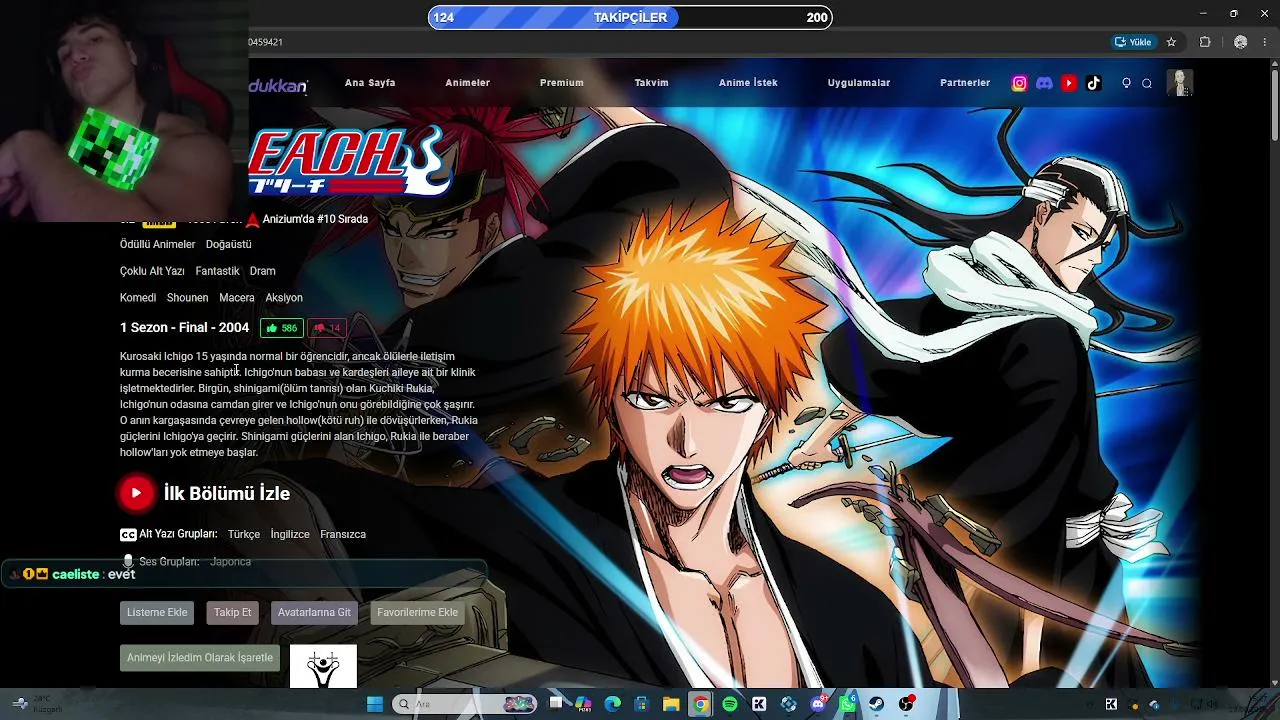Click the "1 Sezon - Final - 2004" text
The height and width of the screenshot is (720, 1280).
[184, 327]
